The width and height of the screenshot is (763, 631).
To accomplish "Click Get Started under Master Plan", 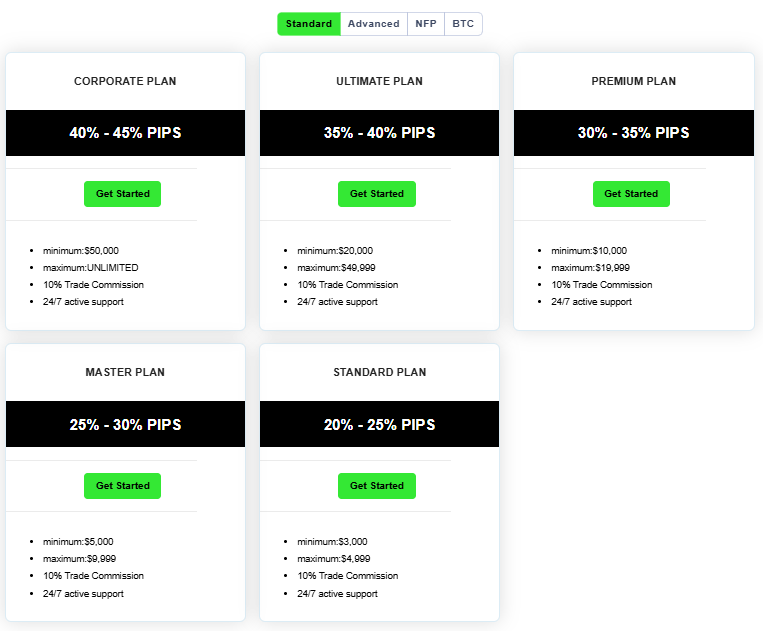I will (x=123, y=486).
